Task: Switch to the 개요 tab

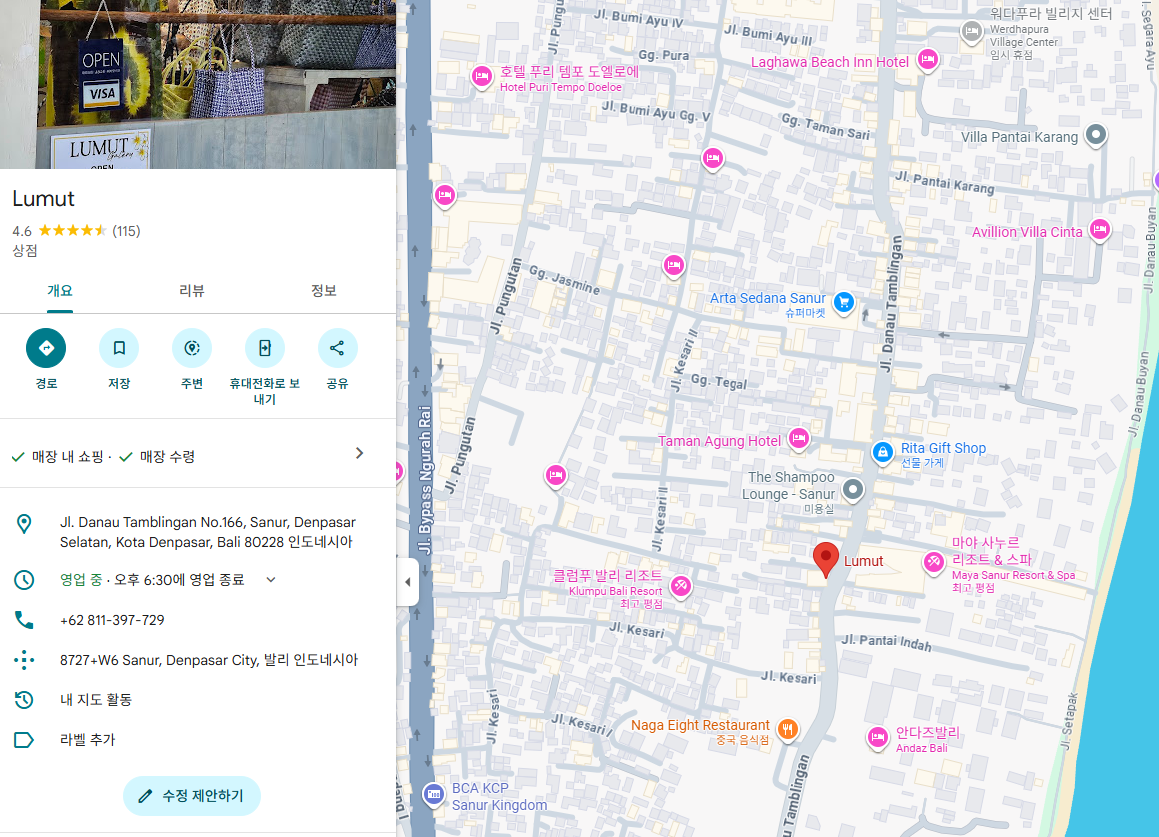Action: click(60, 291)
